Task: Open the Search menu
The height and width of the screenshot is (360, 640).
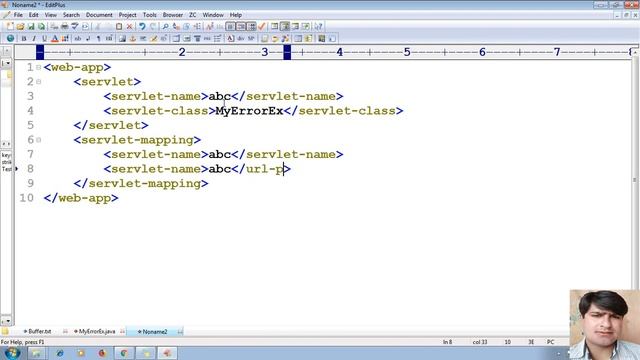Action: pyautogui.click(x=71, y=15)
